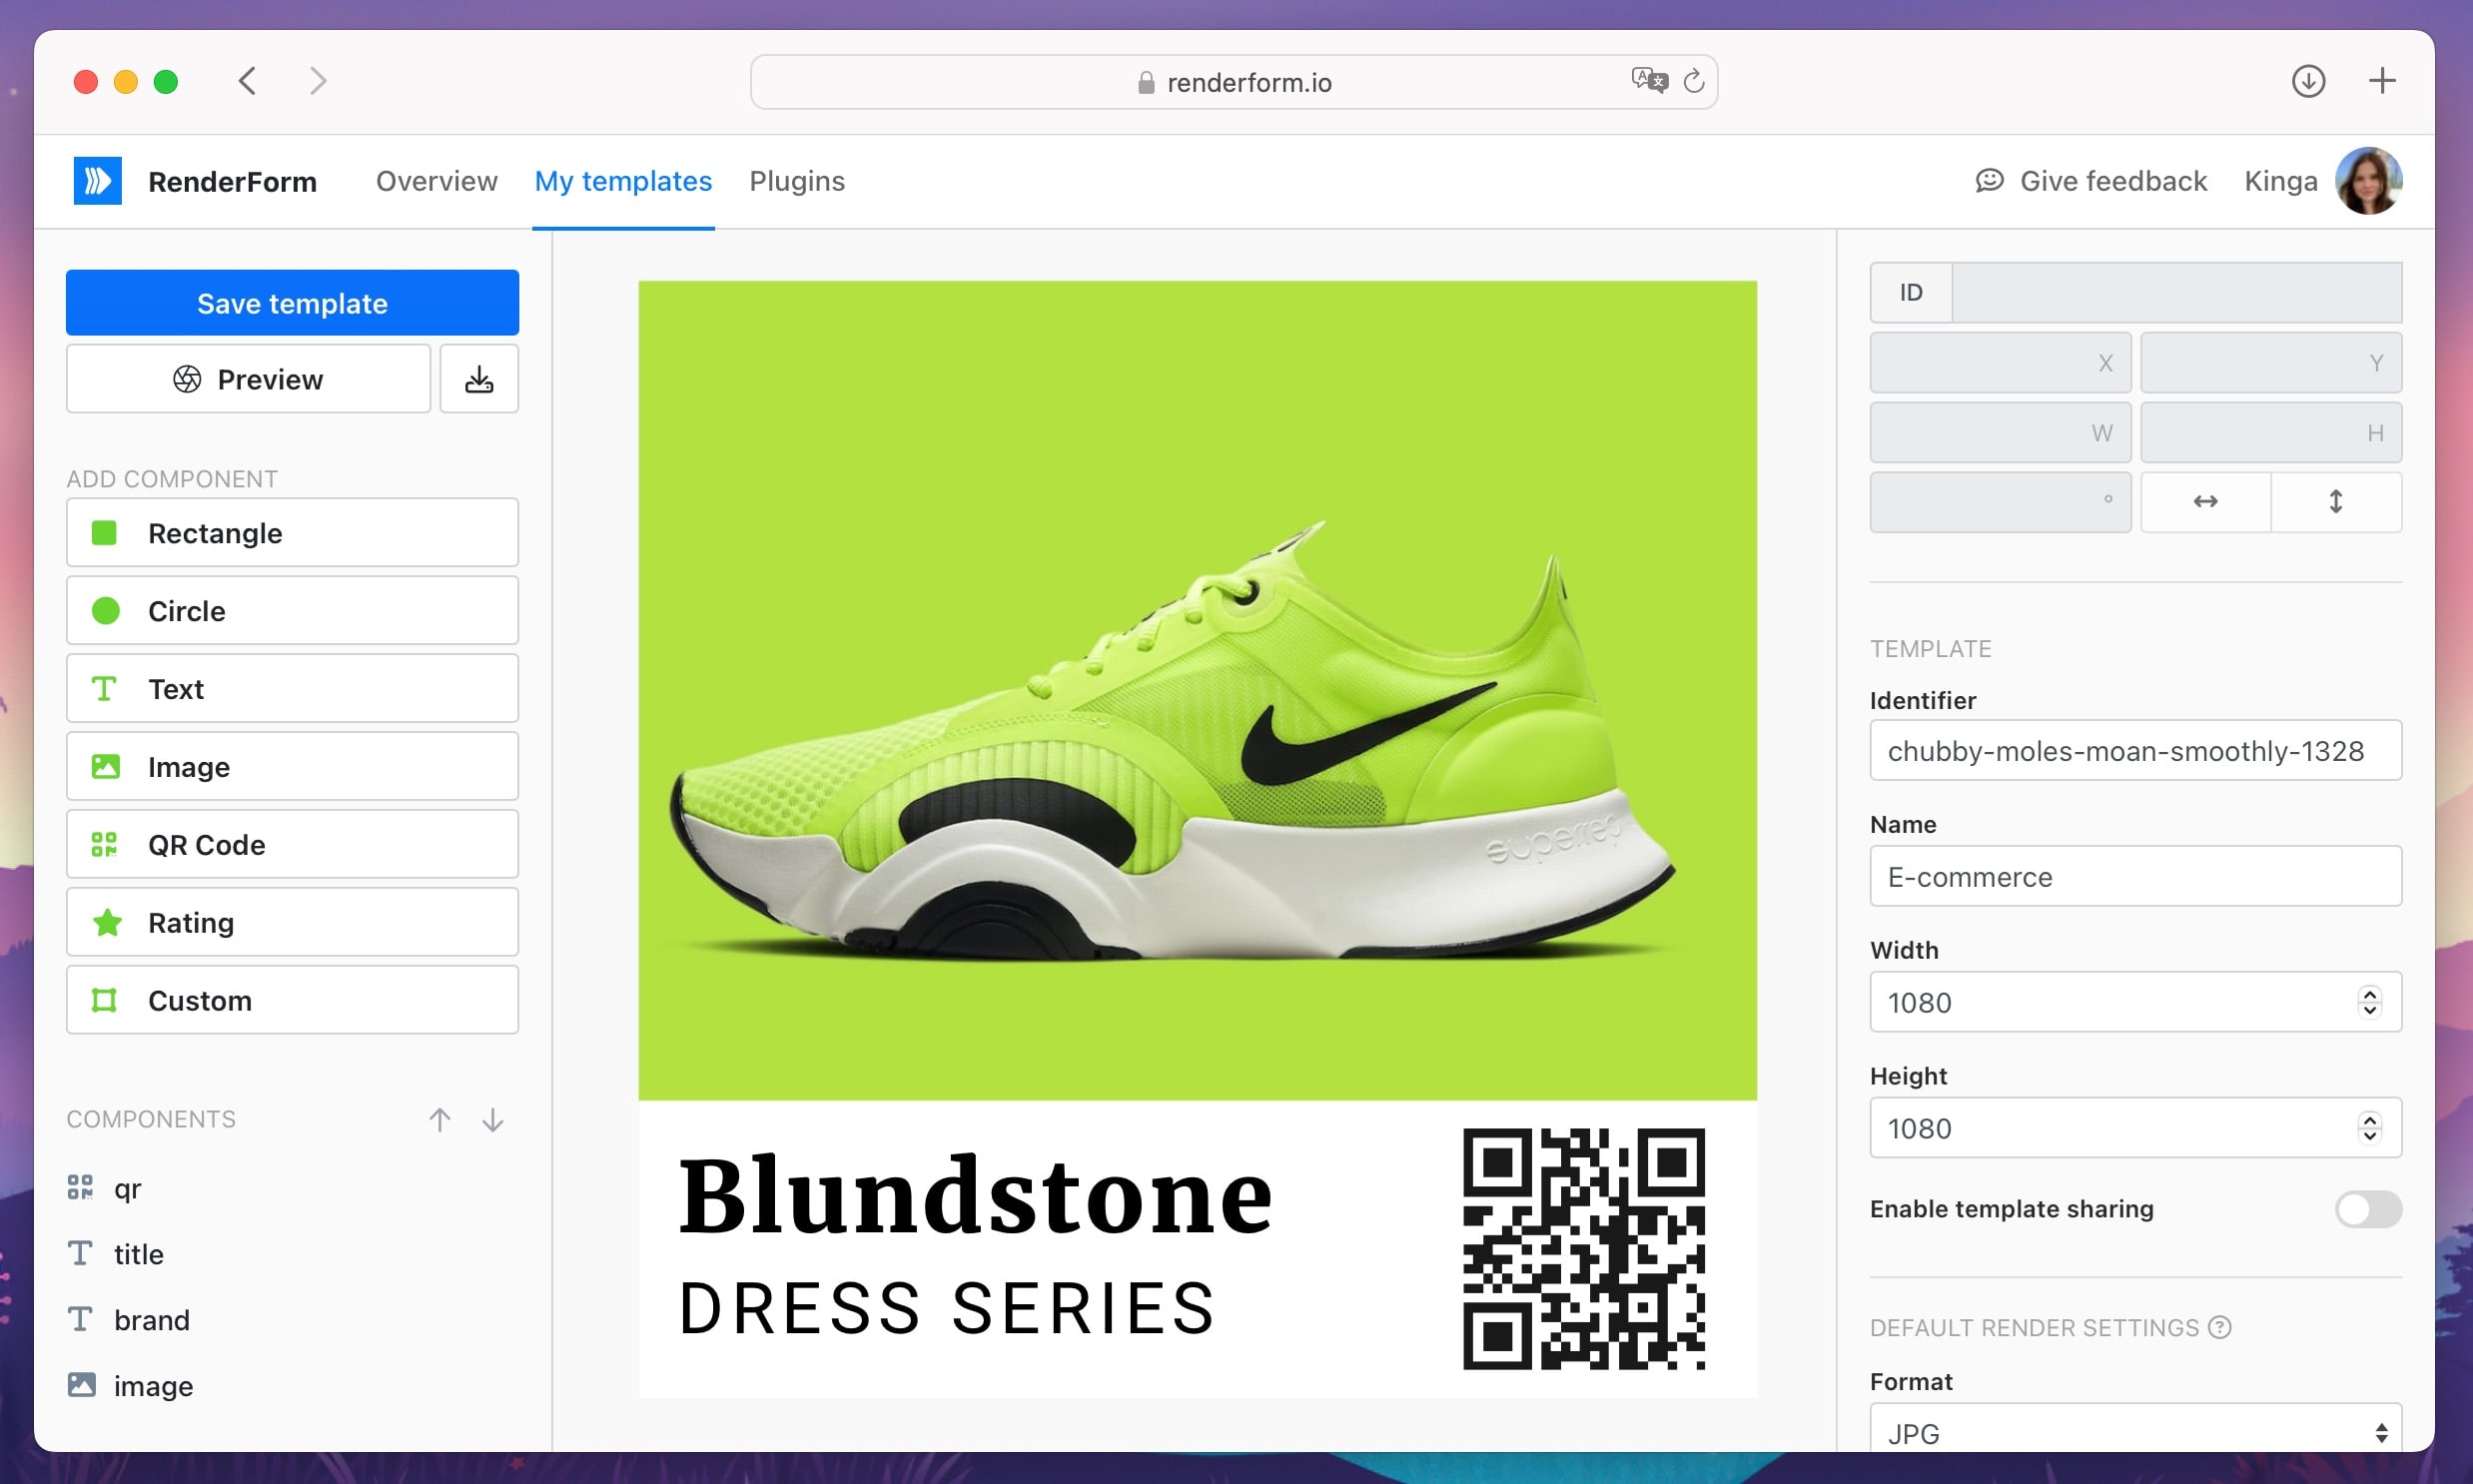This screenshot has width=2473, height=1484.
Task: Add a Circle component
Action: click(292, 611)
